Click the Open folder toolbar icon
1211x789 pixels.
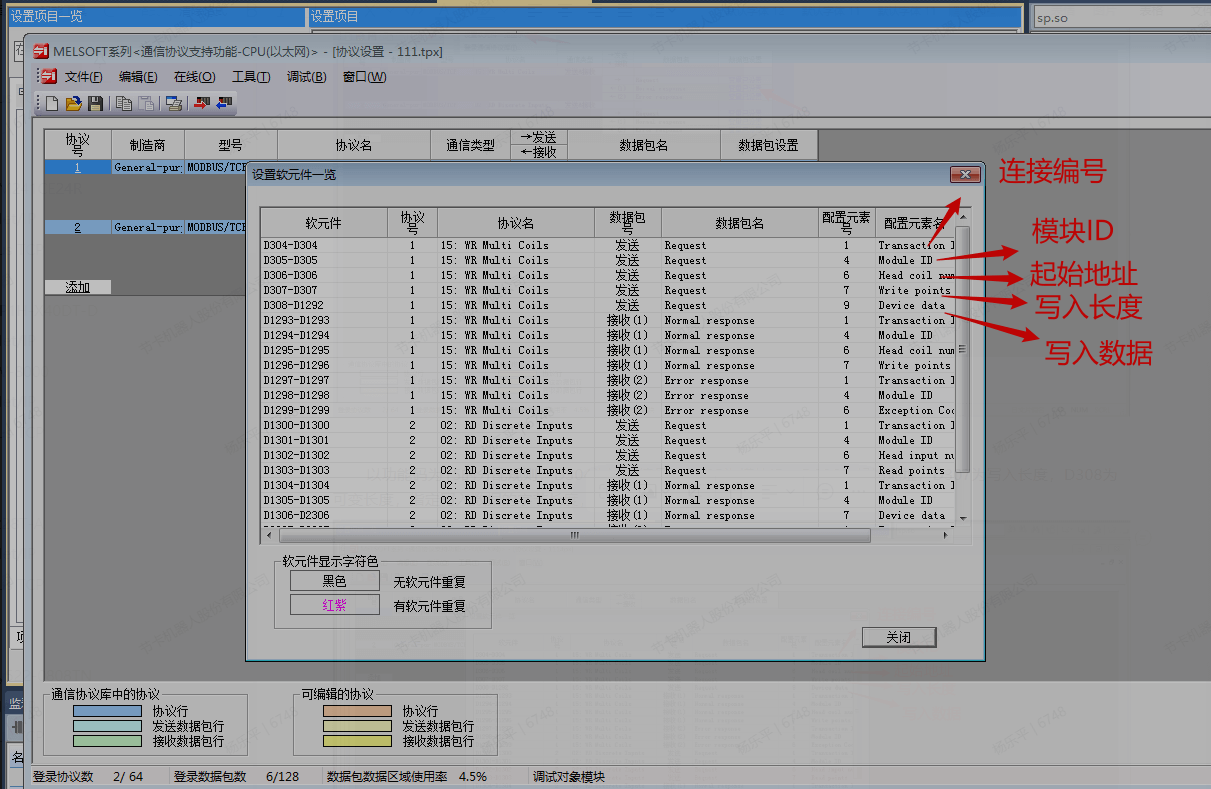click(x=73, y=103)
